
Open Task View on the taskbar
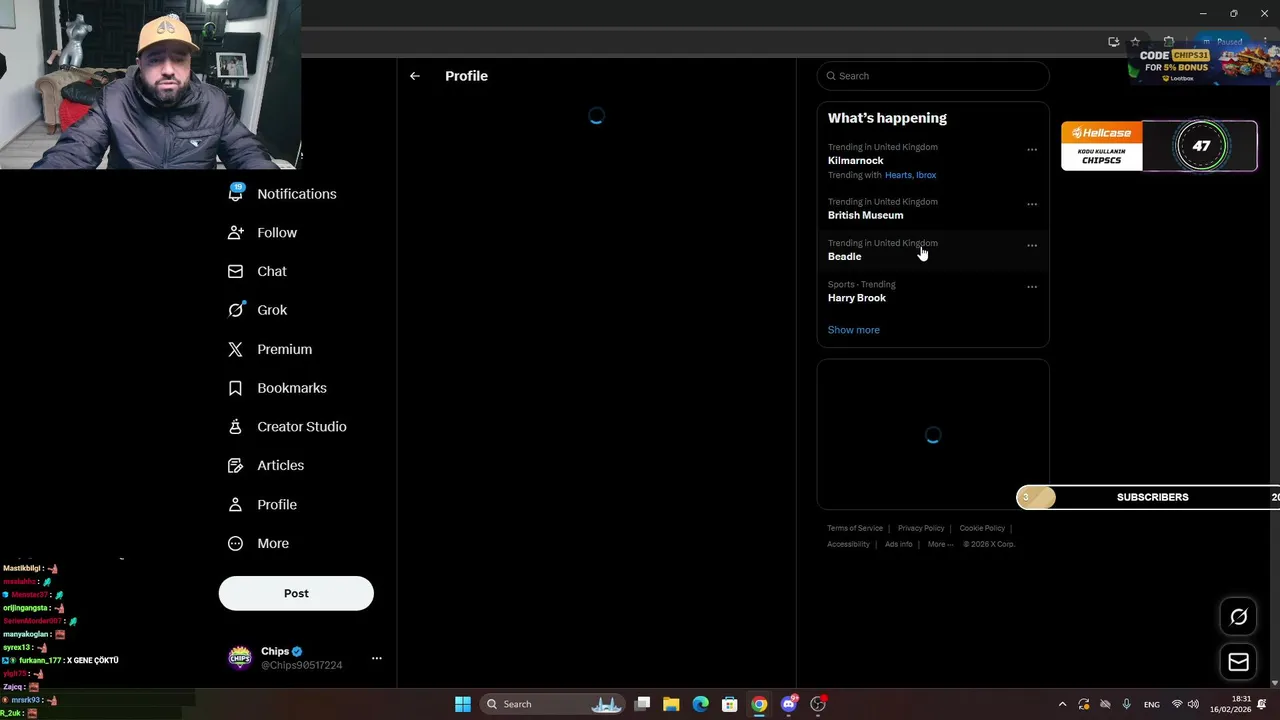[642, 704]
